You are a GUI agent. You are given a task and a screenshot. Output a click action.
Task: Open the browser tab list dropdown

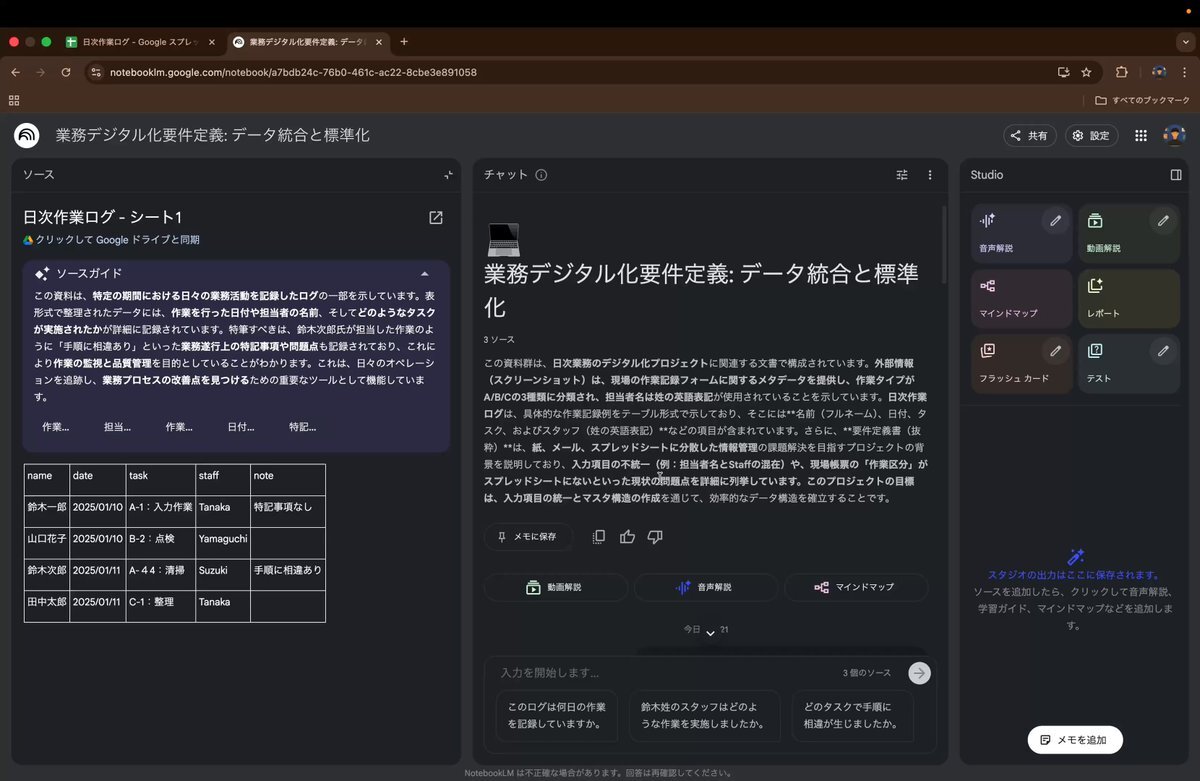(1185, 42)
